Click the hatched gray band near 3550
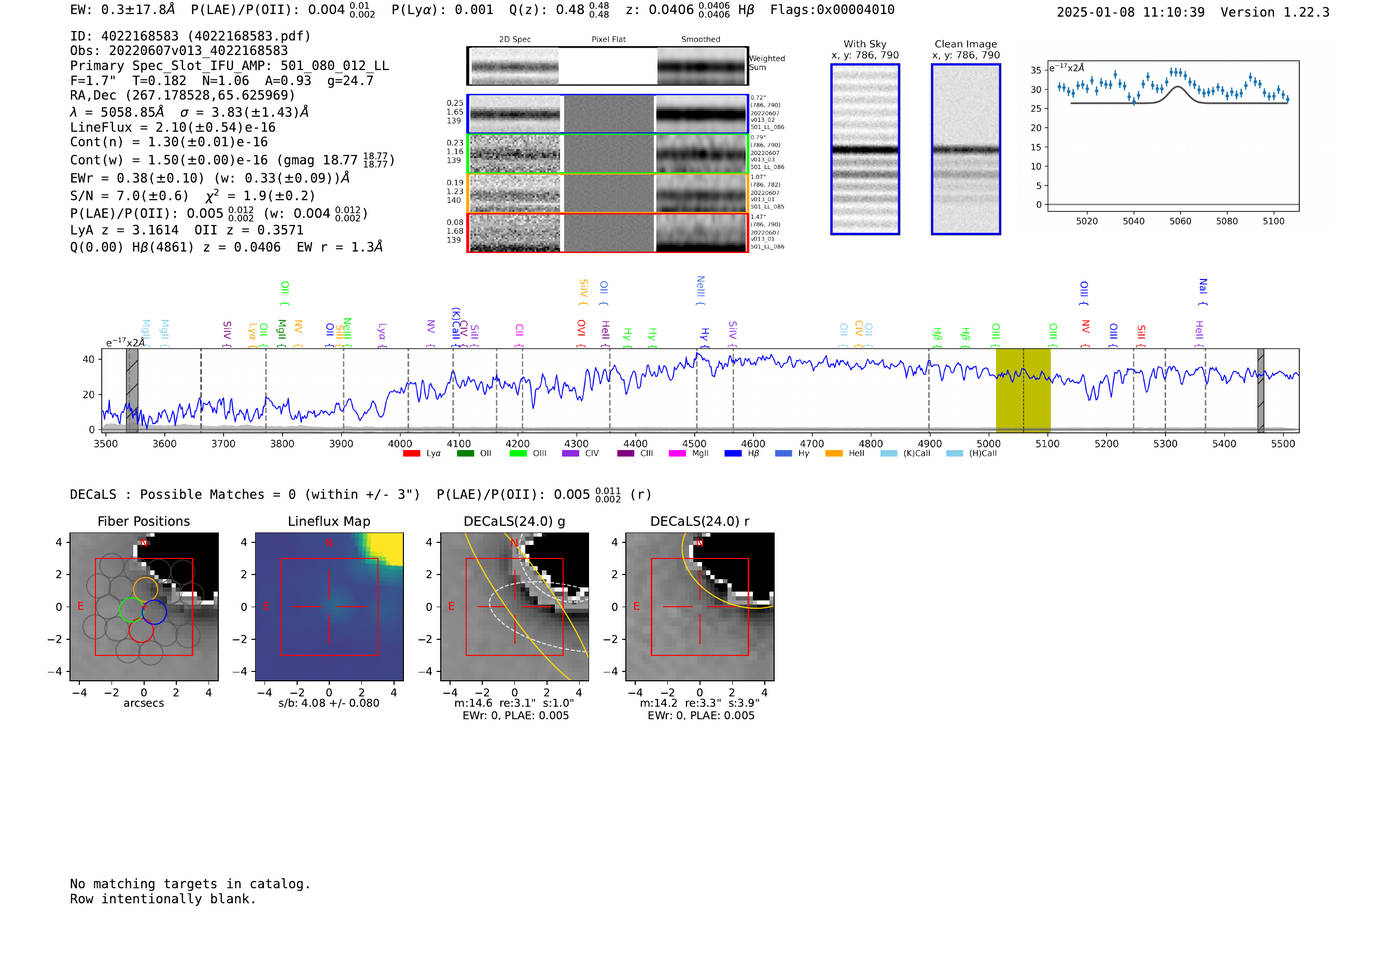Image resolution: width=1400 pixels, height=953 pixels. click(132, 390)
